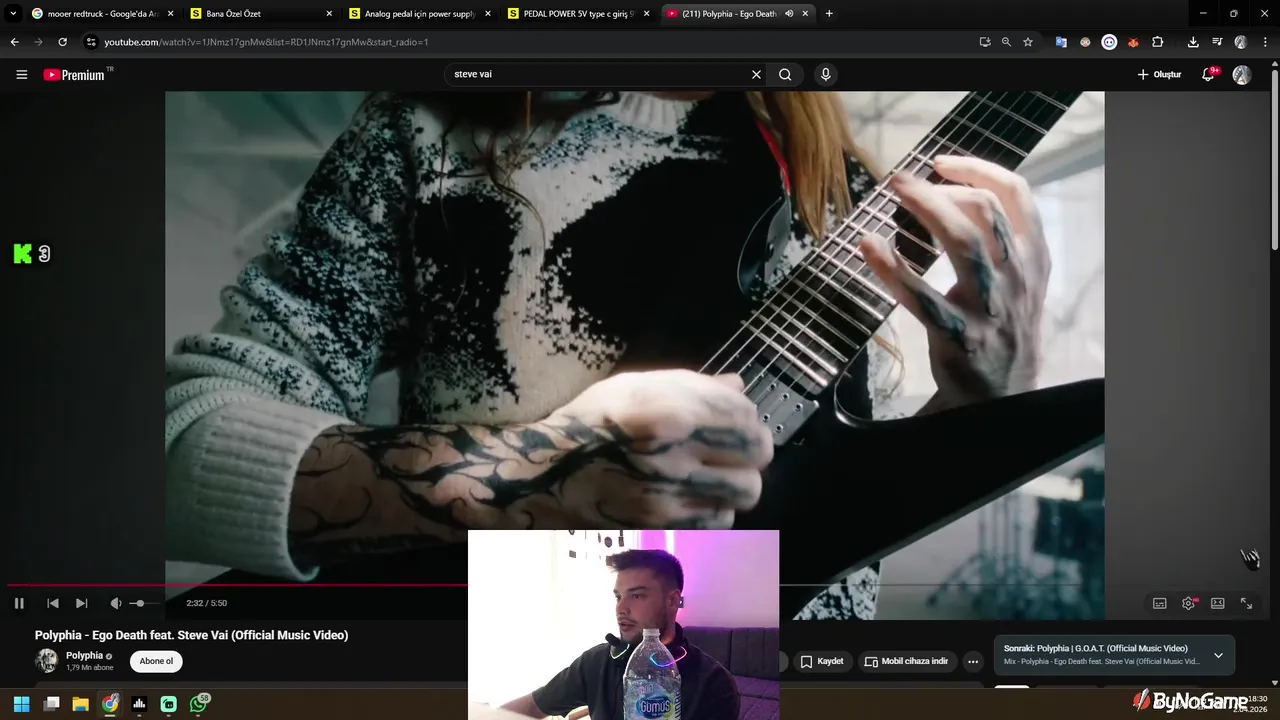
Task: Pause the video with the pause button
Action: click(x=19, y=603)
